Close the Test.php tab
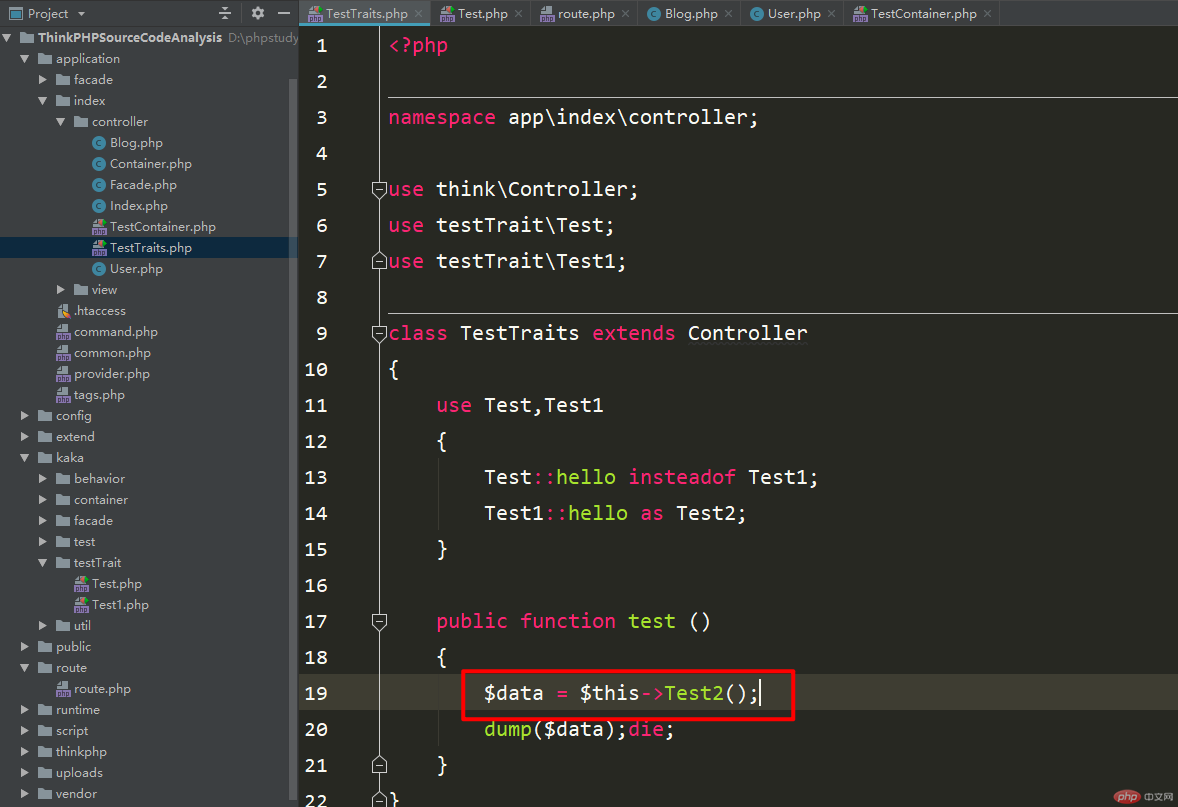The width and height of the screenshot is (1178, 807). [518, 14]
